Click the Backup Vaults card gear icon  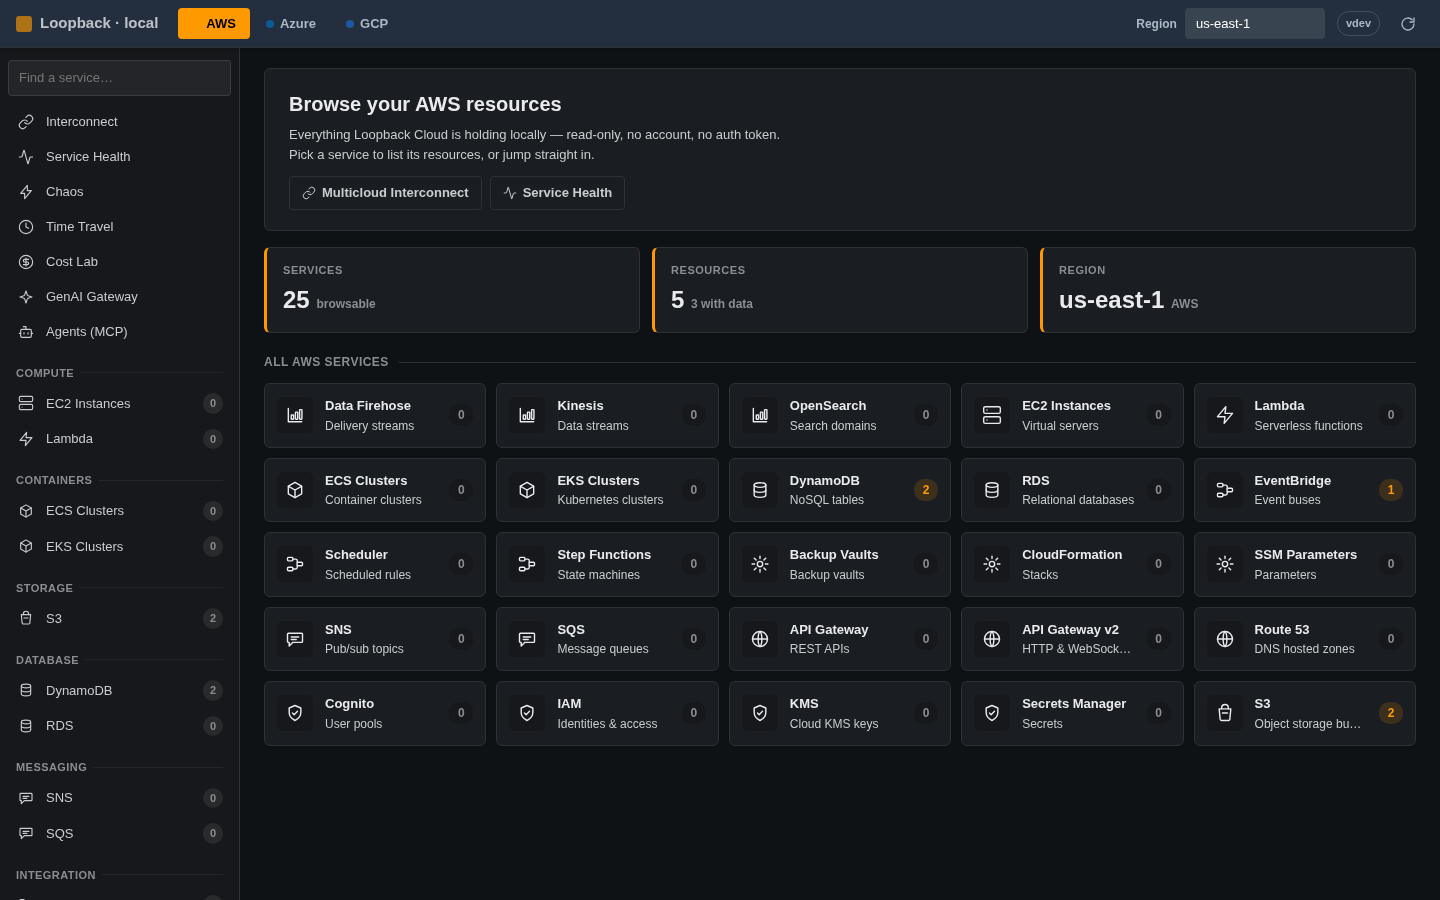pos(760,564)
